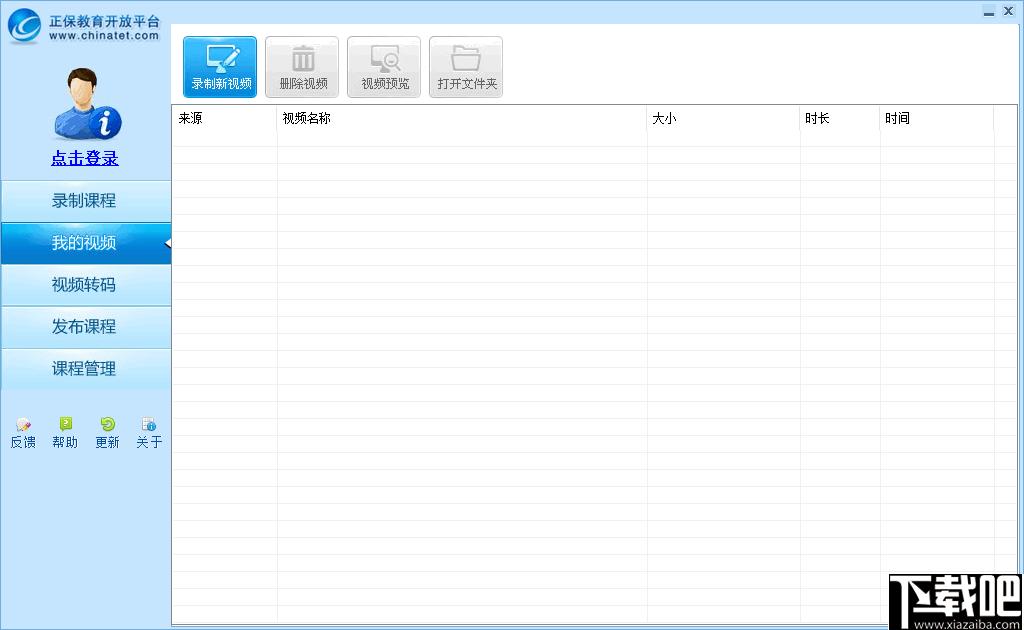Click the 点击登录 login link
This screenshot has height=630, width=1024.
85,158
